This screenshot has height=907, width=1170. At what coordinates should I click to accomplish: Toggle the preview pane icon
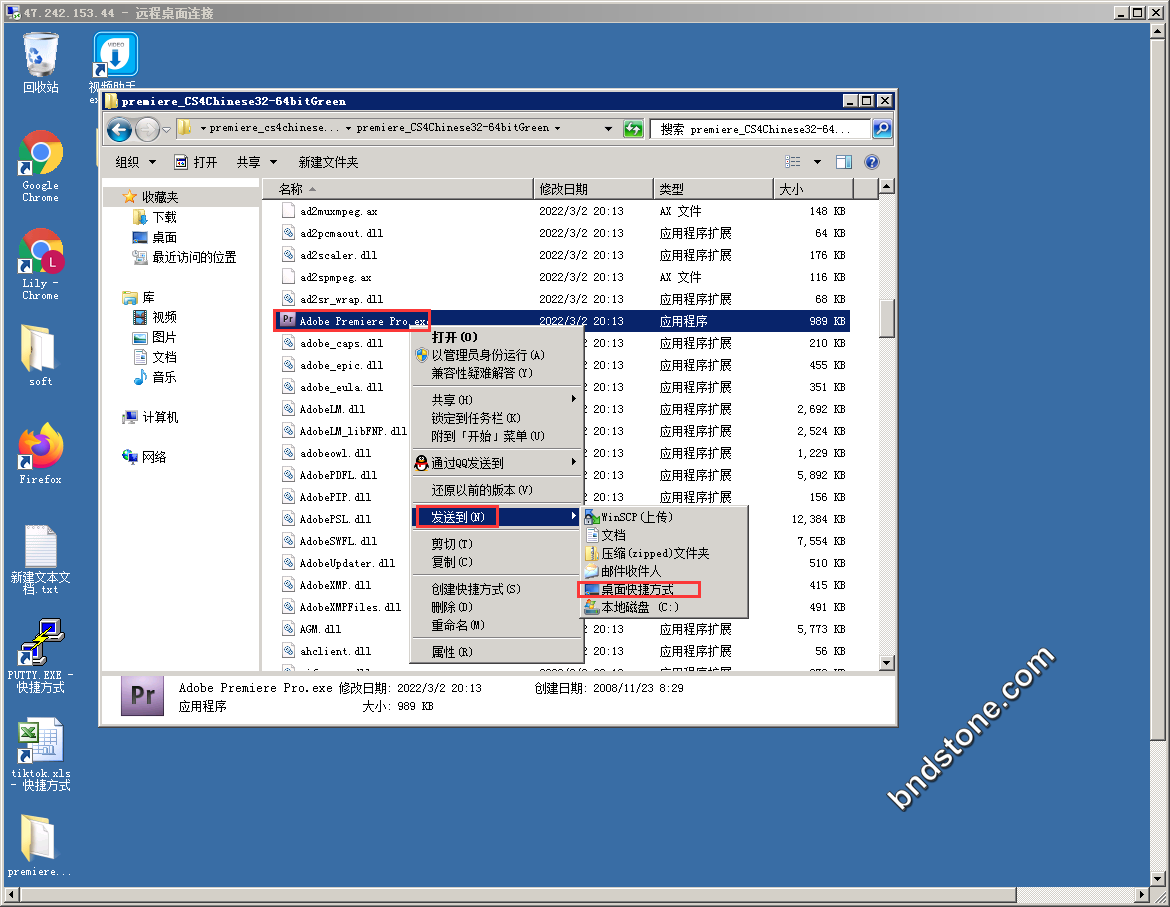(843, 162)
